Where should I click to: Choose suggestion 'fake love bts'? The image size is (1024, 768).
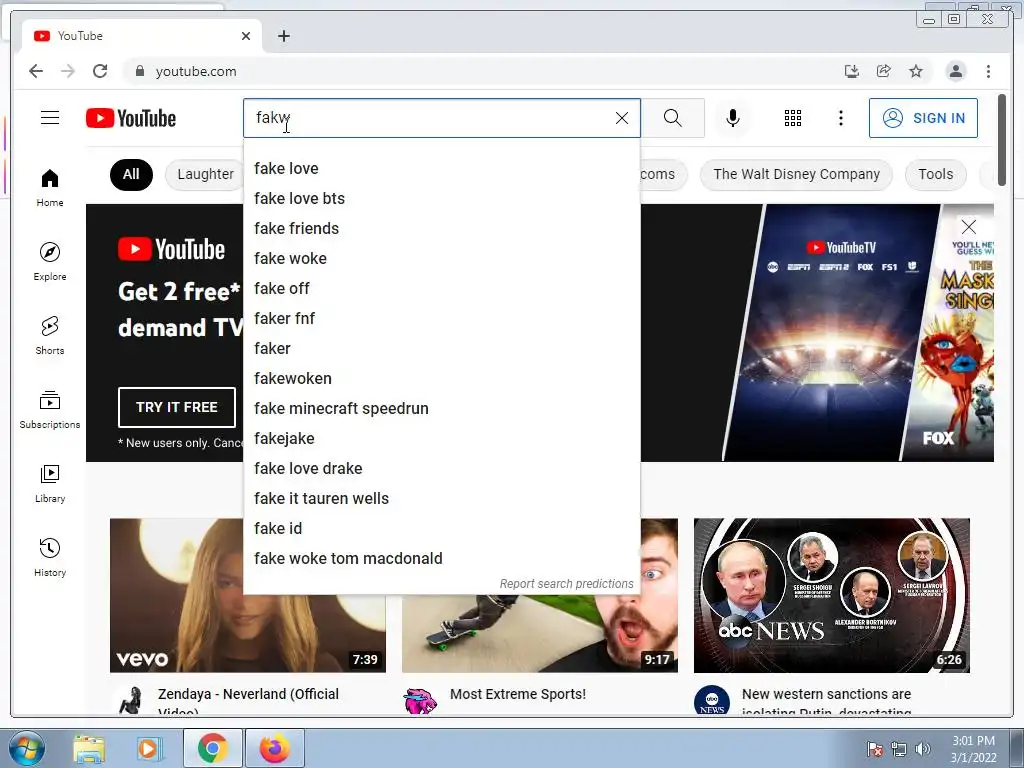point(441,199)
